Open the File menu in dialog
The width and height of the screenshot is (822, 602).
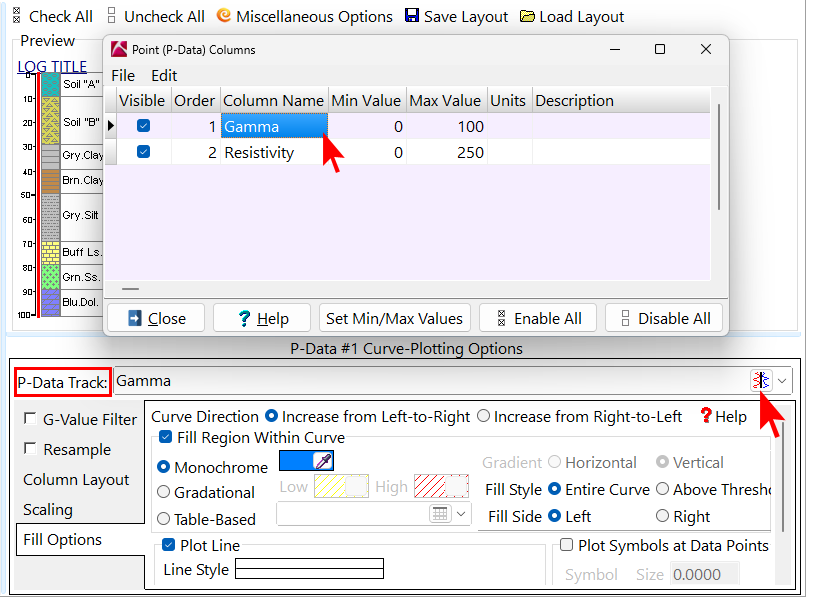[123, 75]
